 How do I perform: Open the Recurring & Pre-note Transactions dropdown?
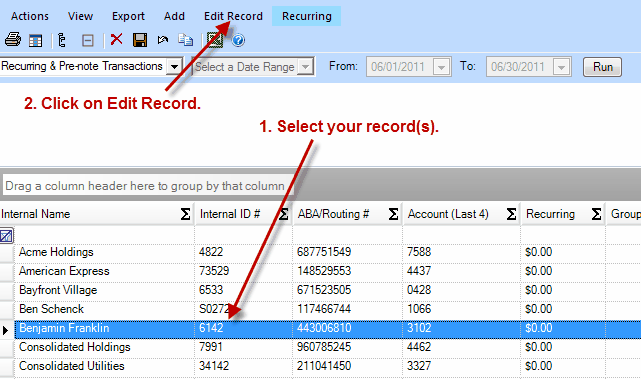[x=174, y=66]
